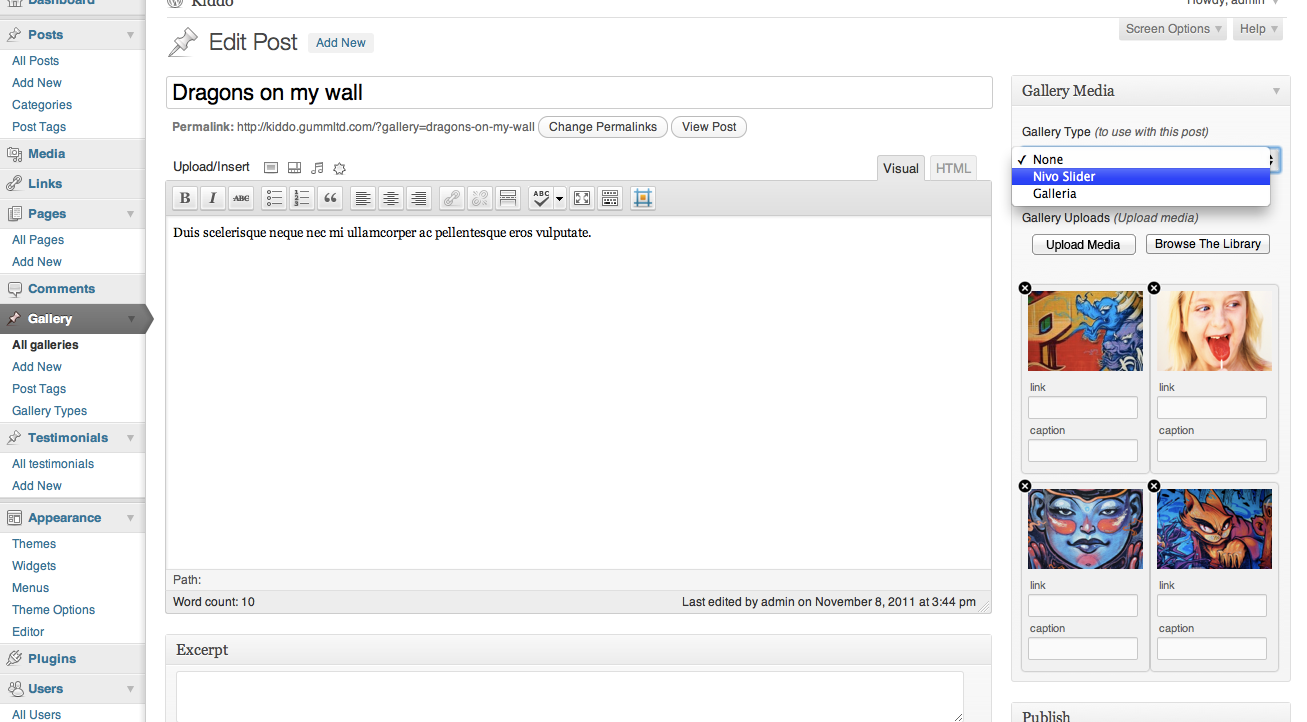Open spellcheck language dropdown arrow
This screenshot has height=722, width=1307.
[559, 198]
